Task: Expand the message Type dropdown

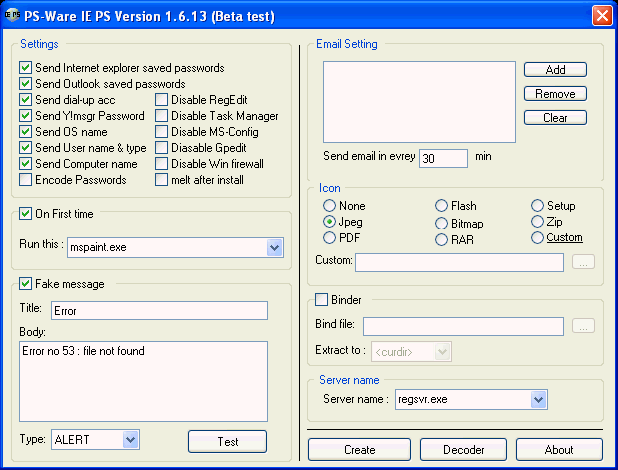Action: click(x=129, y=439)
